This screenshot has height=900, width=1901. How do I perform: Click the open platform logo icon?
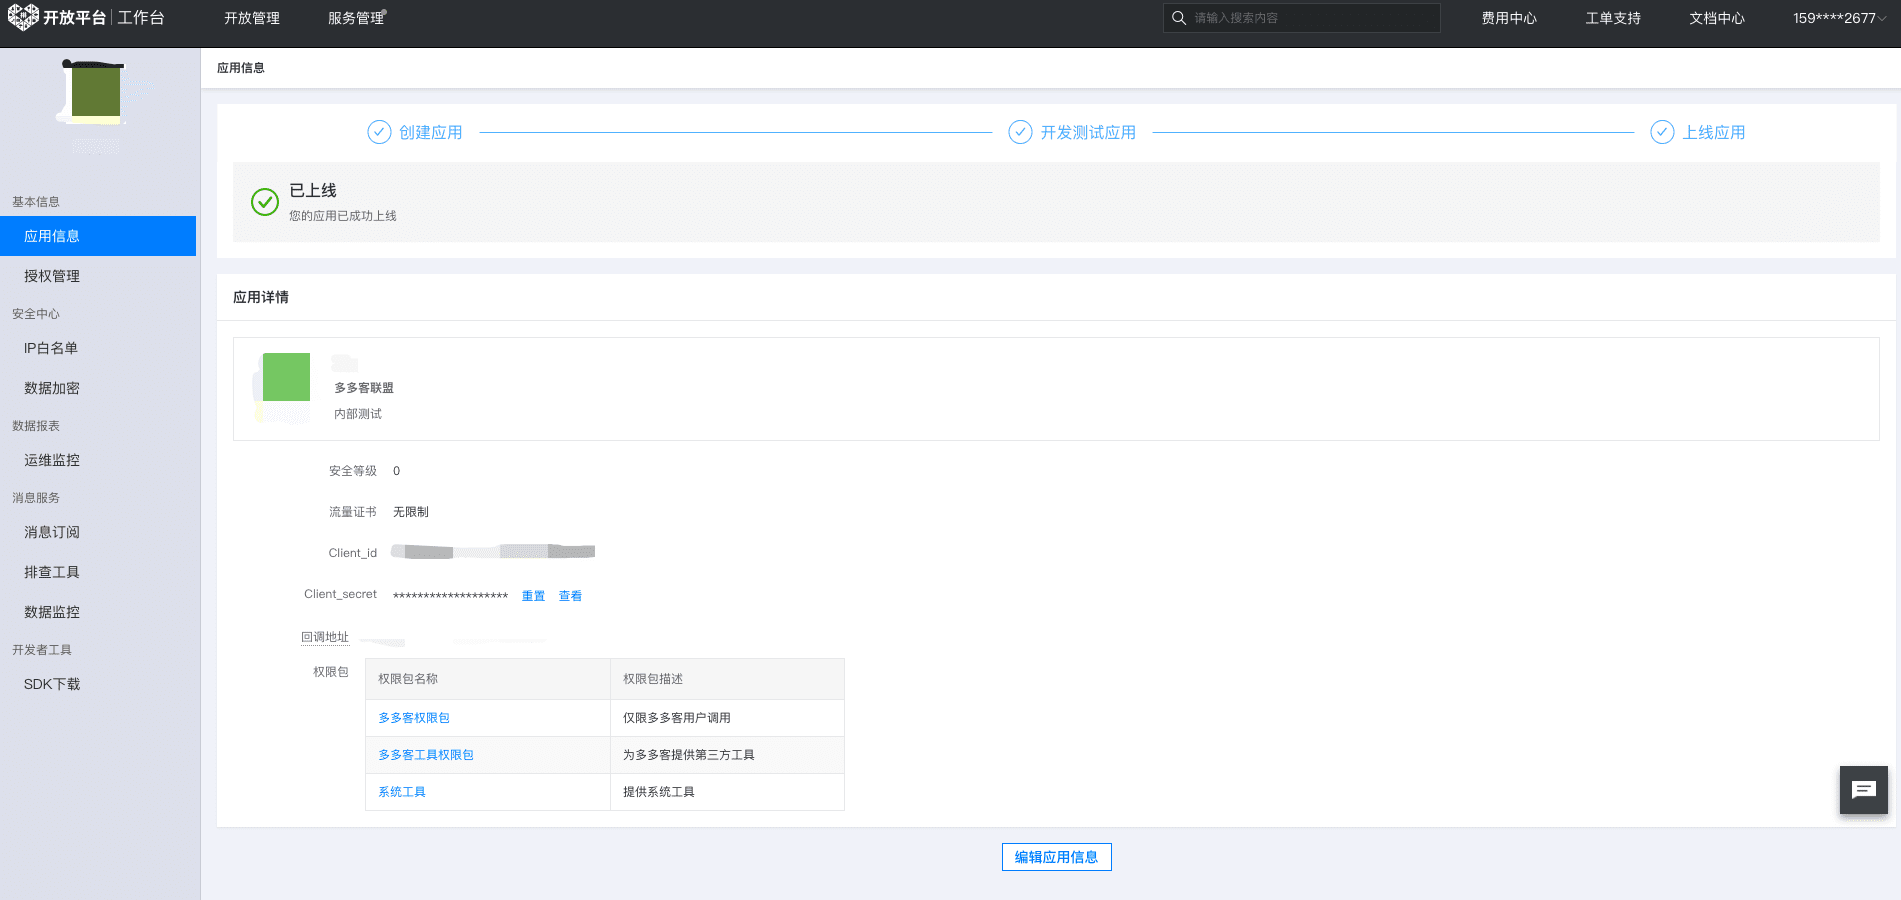coord(23,17)
